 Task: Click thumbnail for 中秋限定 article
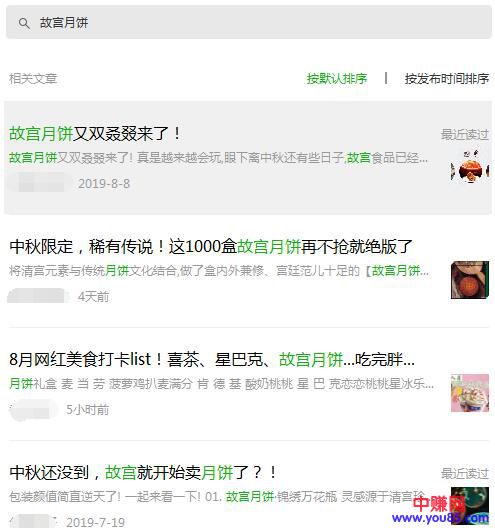coord(470,280)
